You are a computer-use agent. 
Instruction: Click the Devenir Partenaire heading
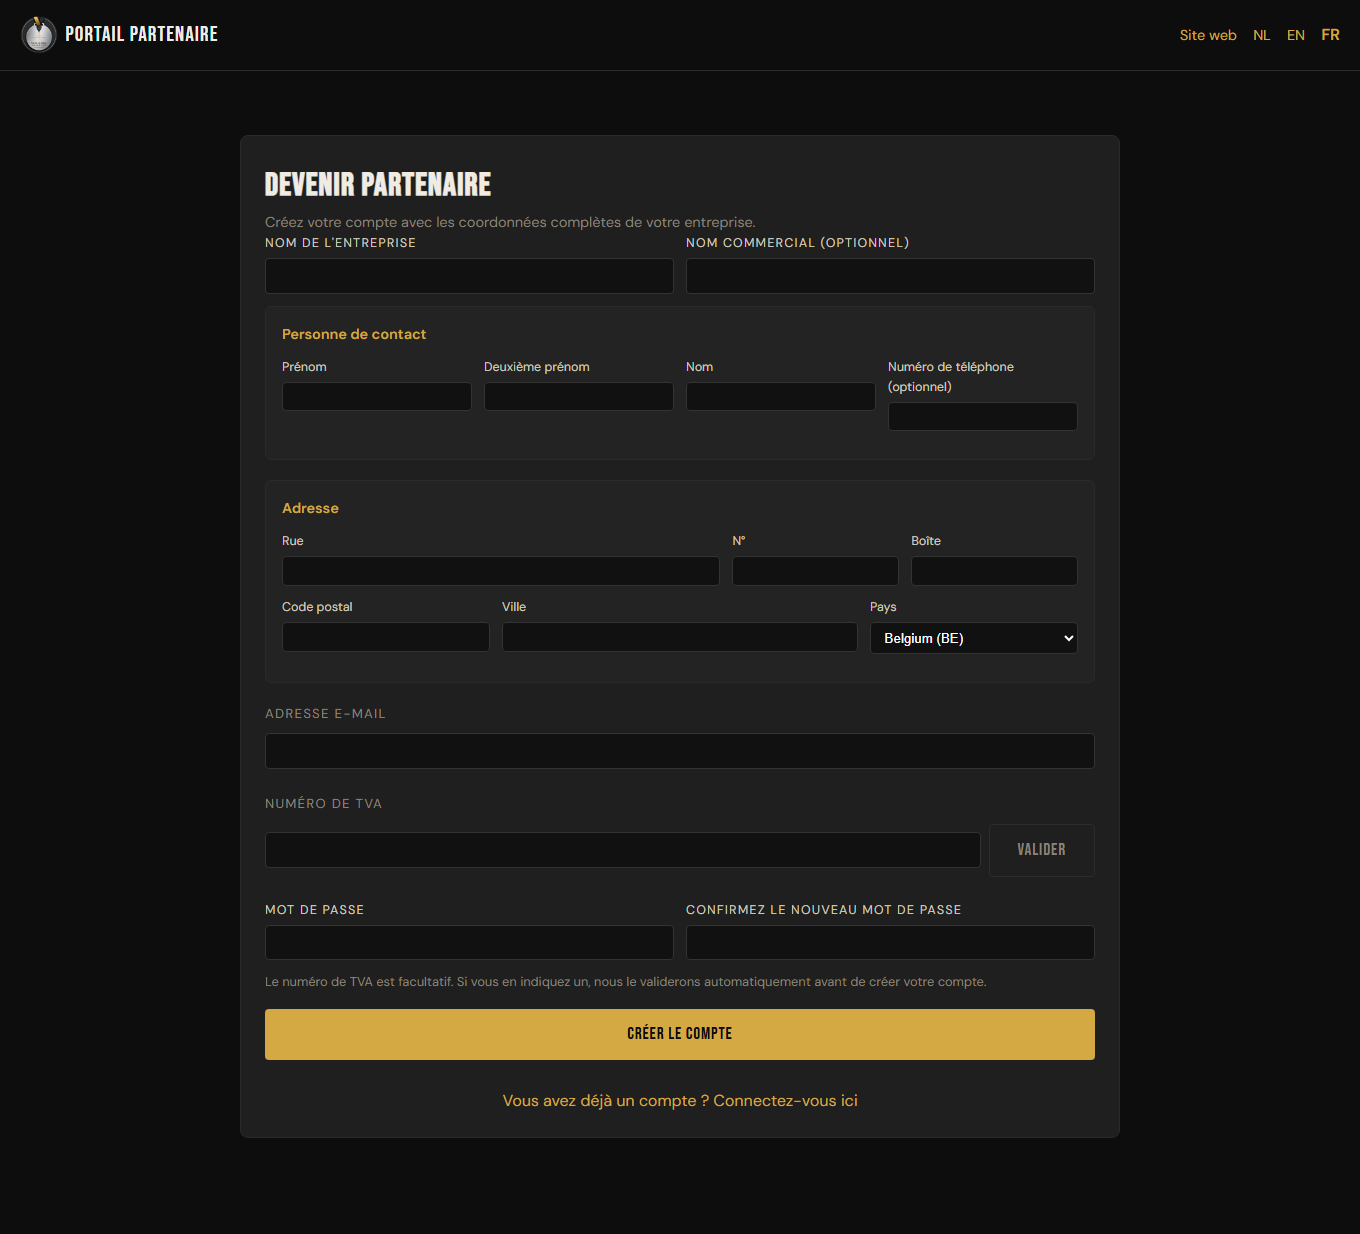point(378,184)
